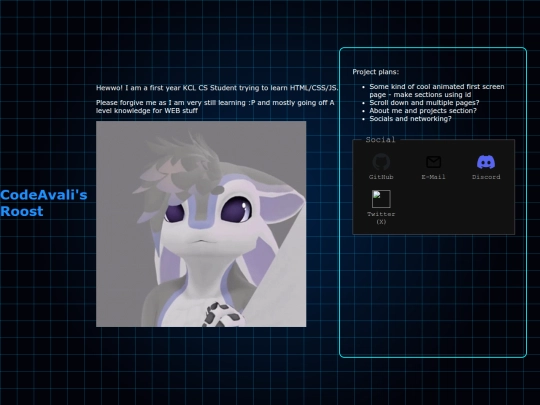The image size is (540, 405).
Task: Click the Twitter (X) text label
Action: point(381,218)
